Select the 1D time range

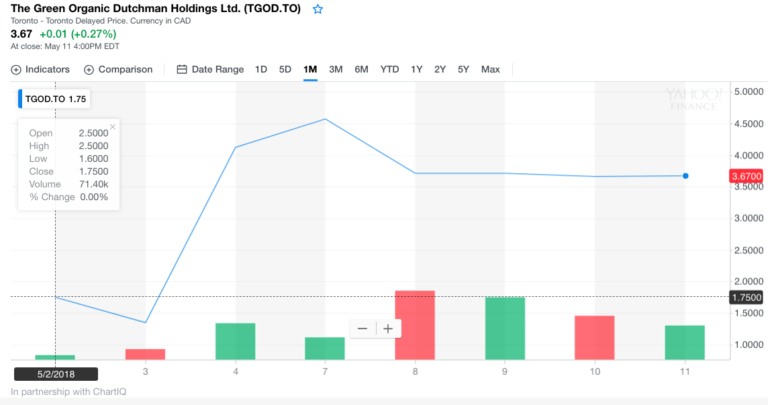click(261, 70)
